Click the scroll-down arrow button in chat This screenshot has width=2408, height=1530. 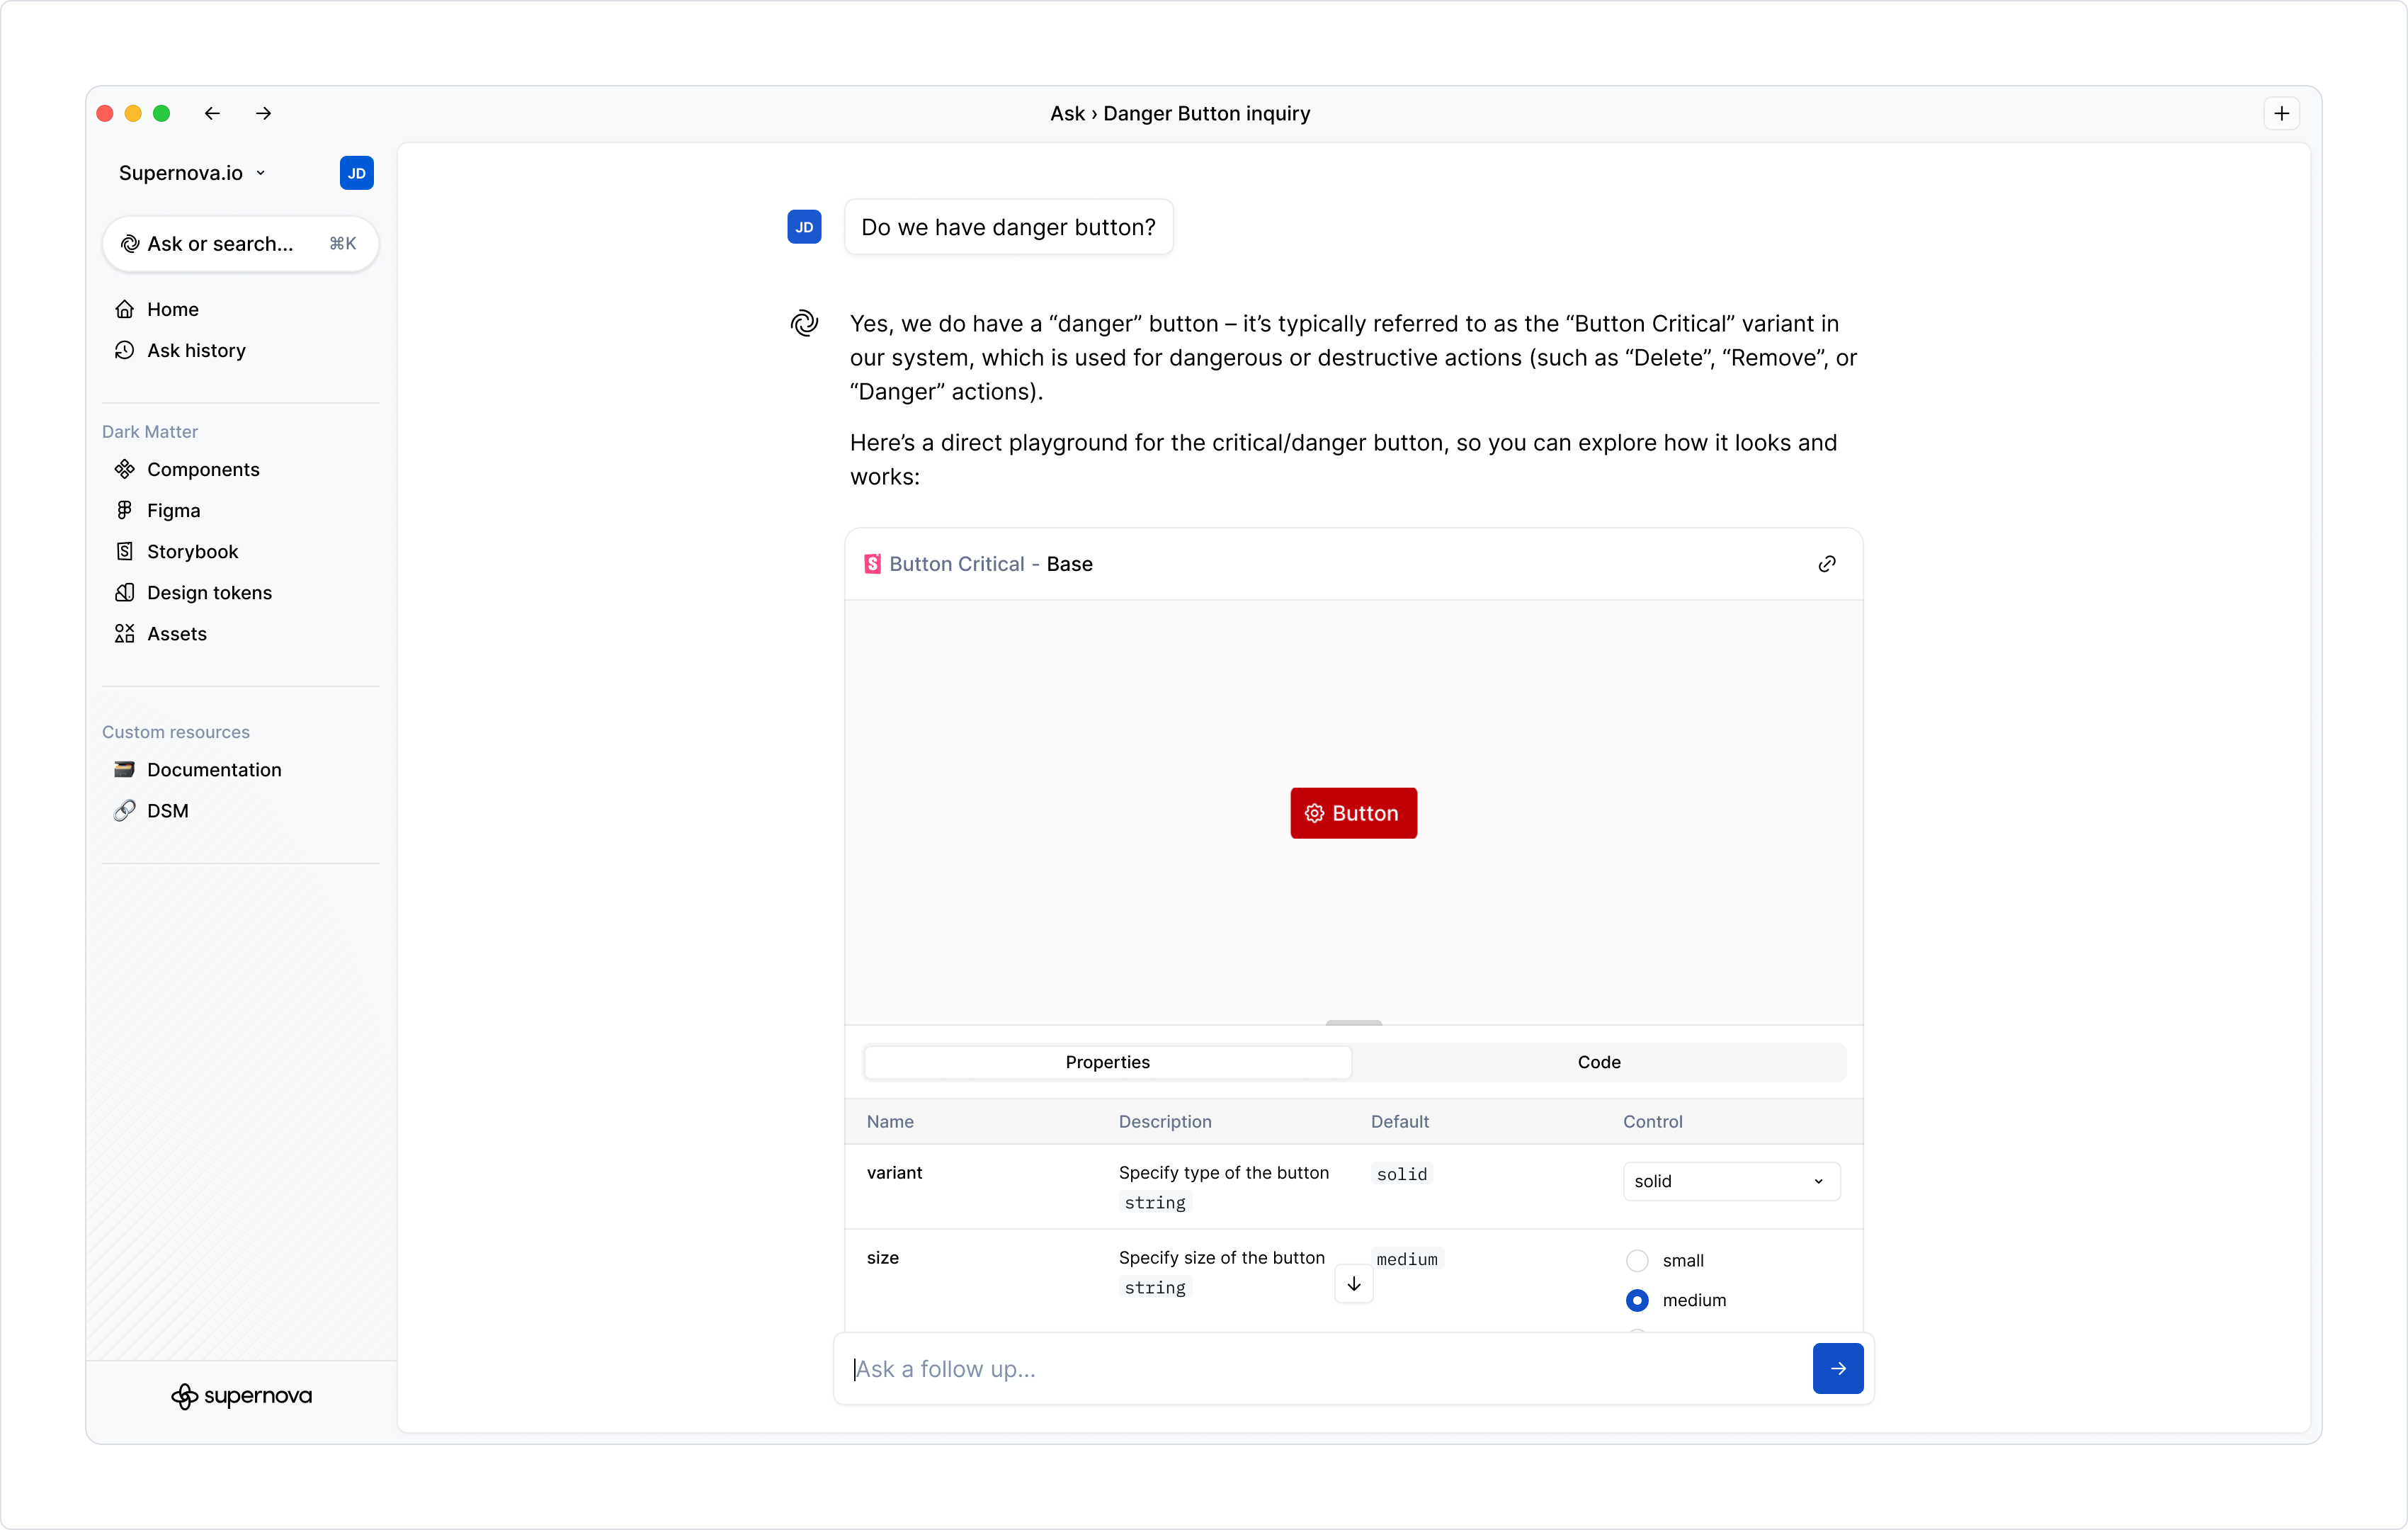1353,1284
